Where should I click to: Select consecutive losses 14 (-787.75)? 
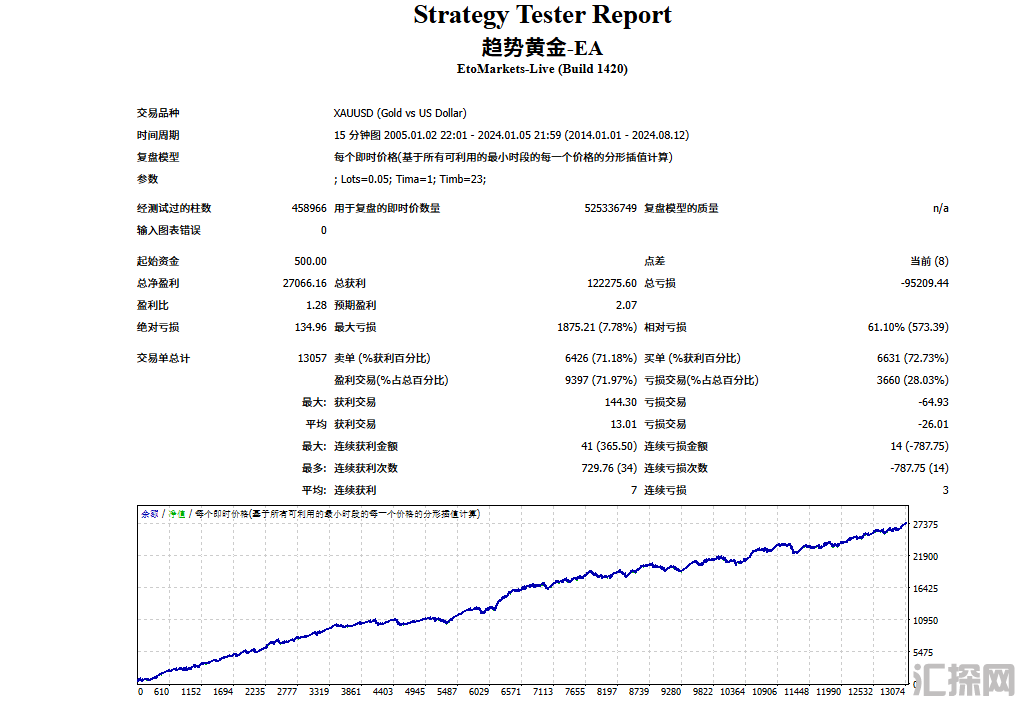[919, 446]
